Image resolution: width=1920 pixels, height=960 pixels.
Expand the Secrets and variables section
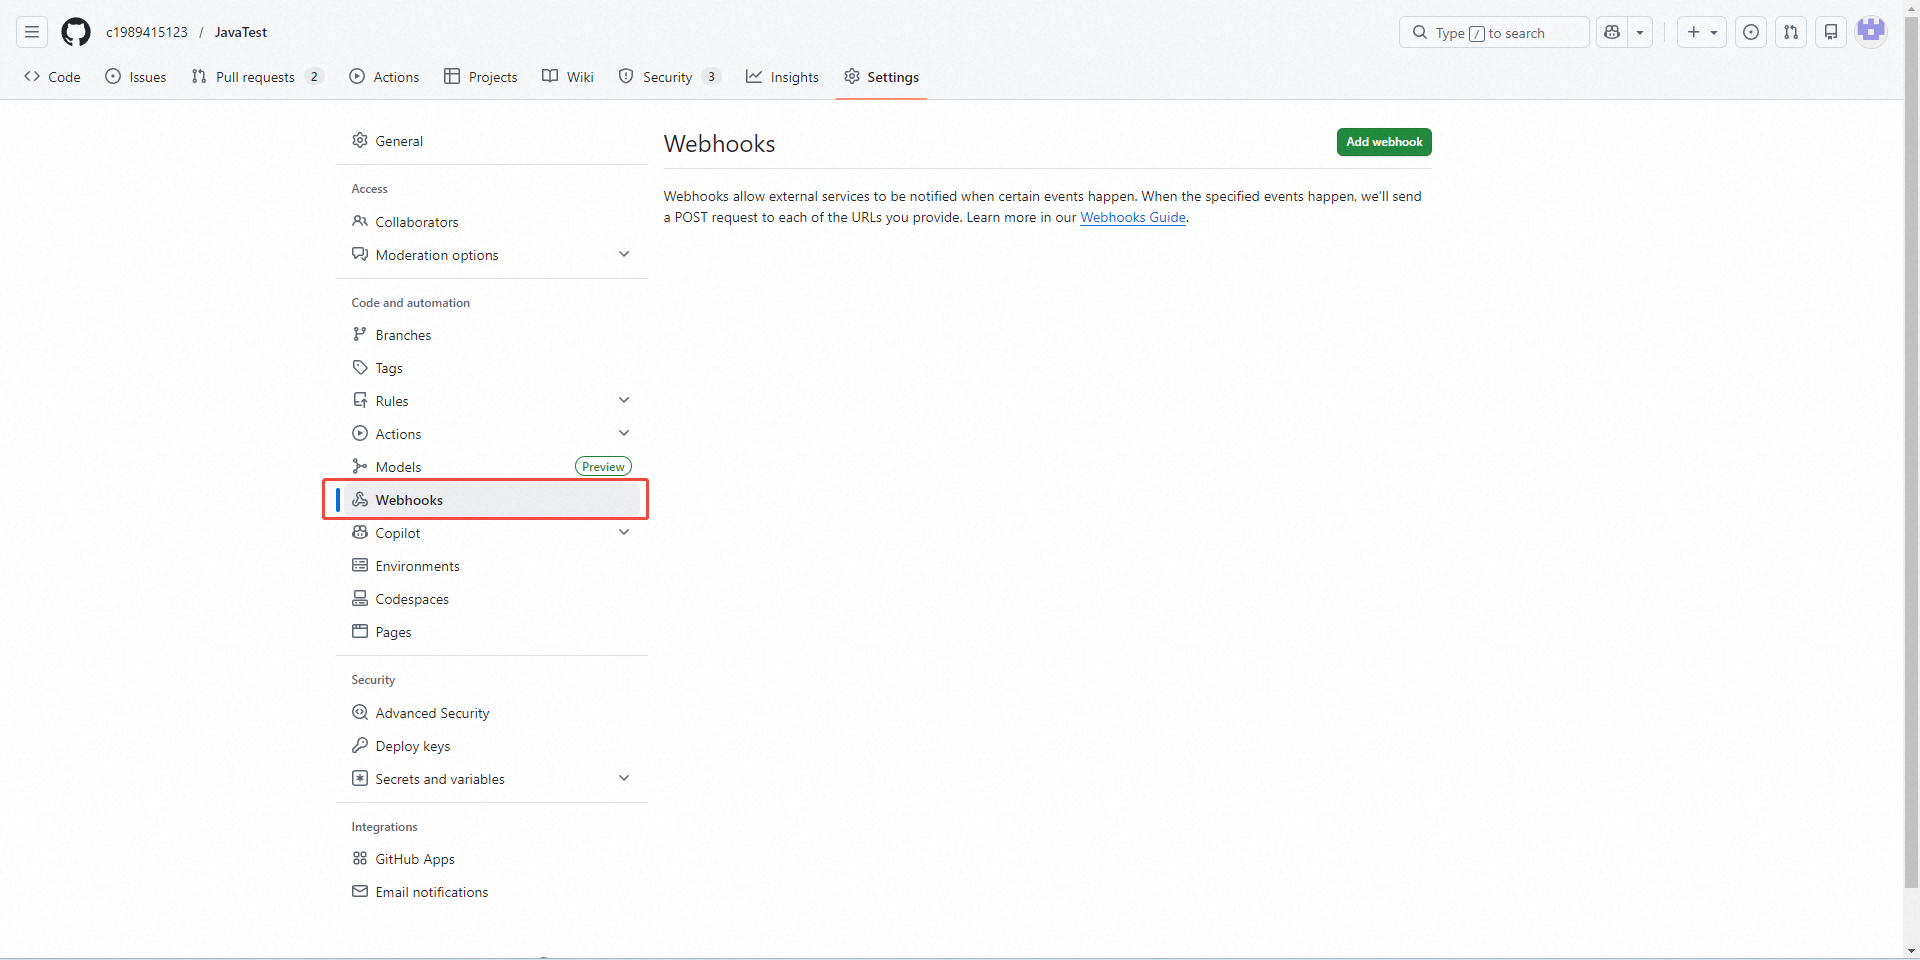624,778
